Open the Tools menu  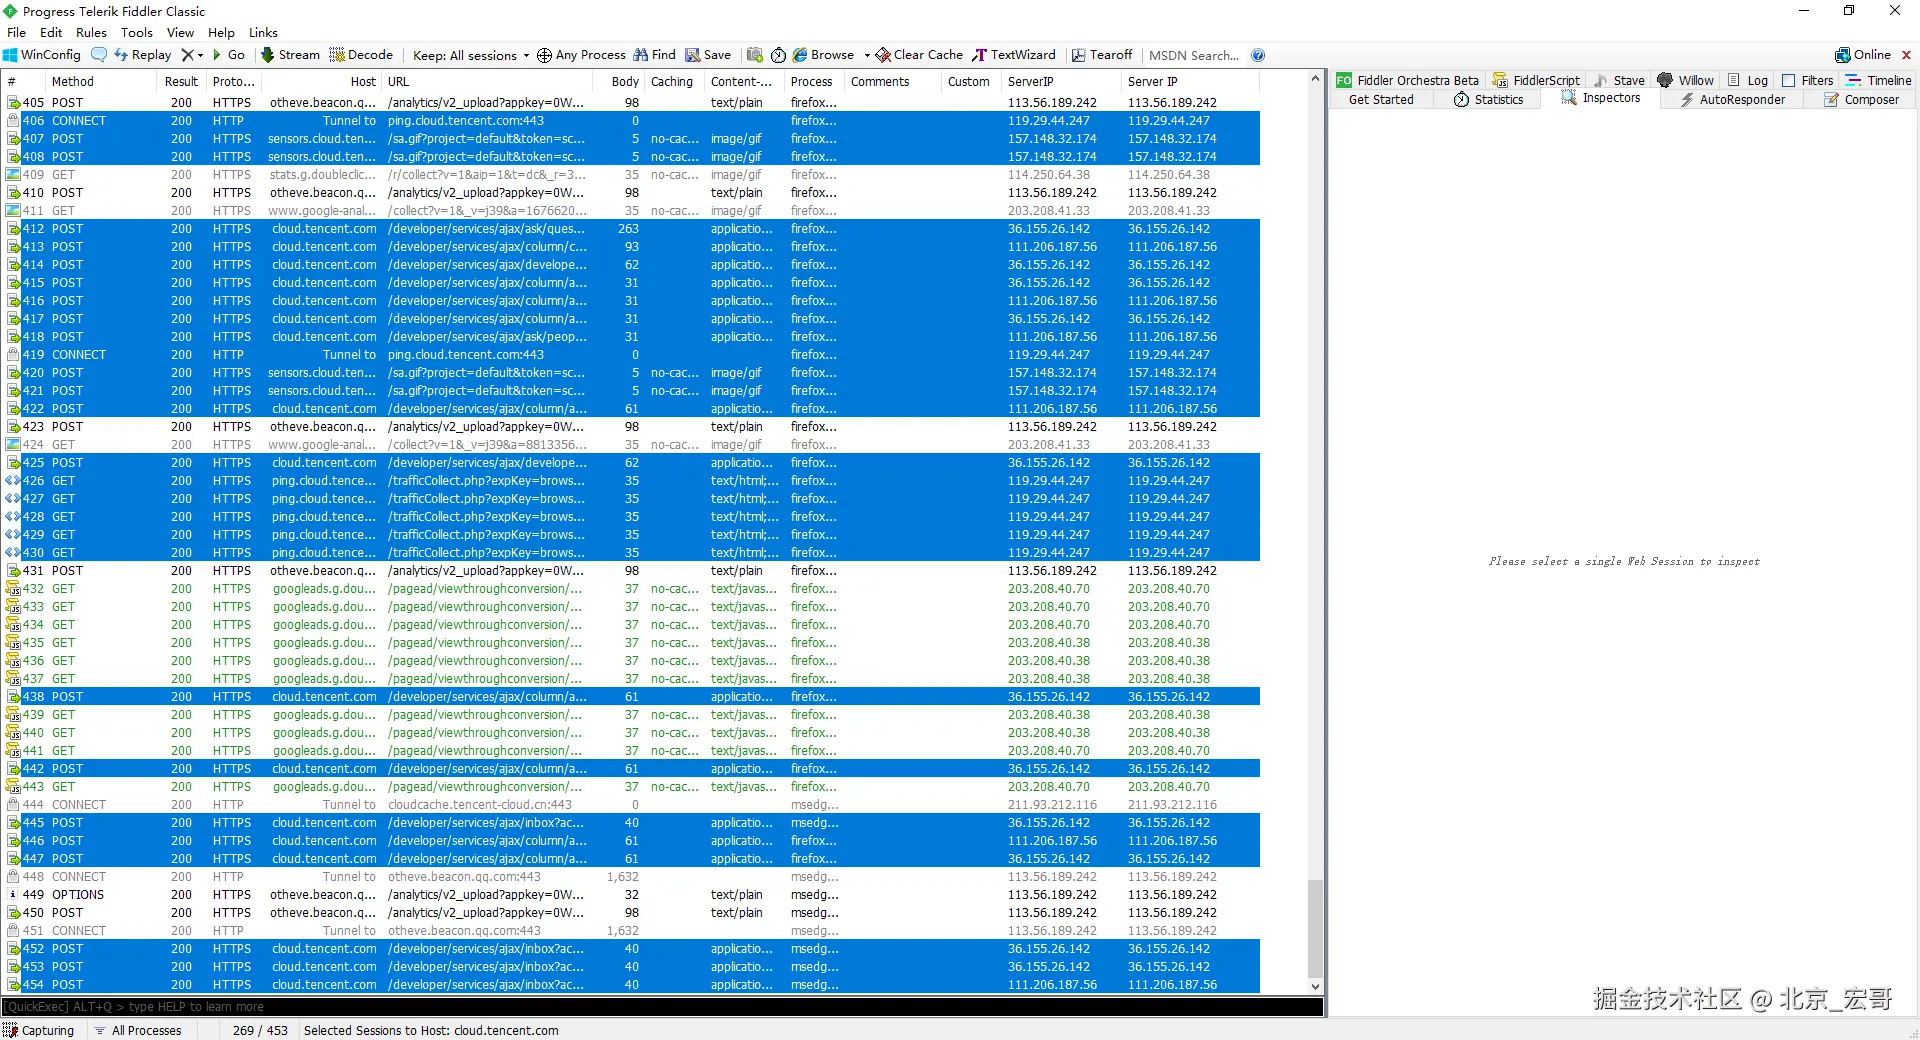137,32
